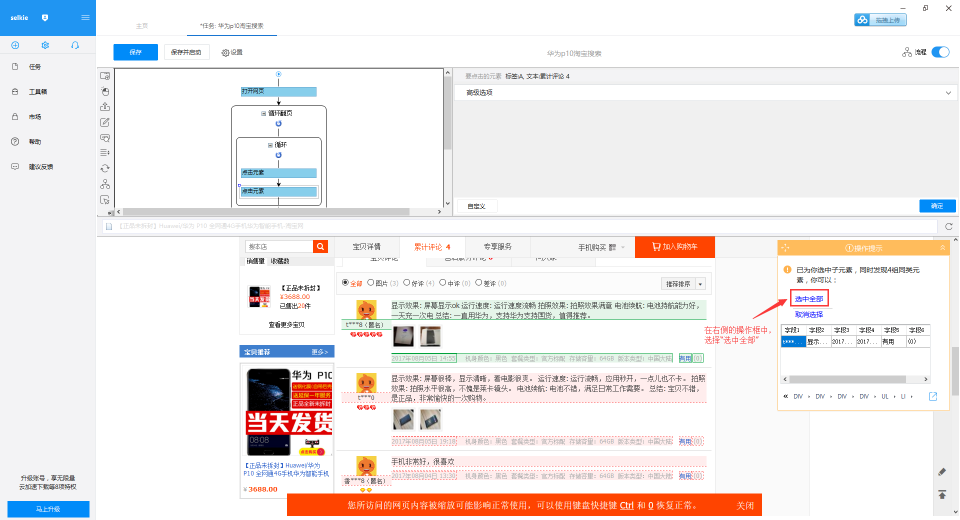Open the 推荐排序 sort dropdown arrow
This screenshot has height=520, width=960.
click(700, 284)
